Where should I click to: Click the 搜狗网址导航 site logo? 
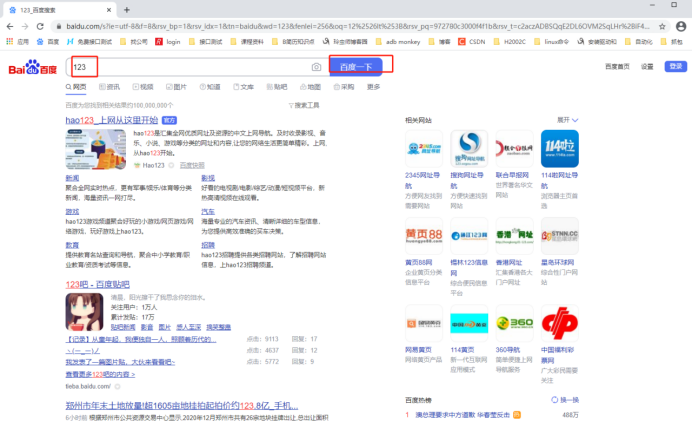click(469, 149)
